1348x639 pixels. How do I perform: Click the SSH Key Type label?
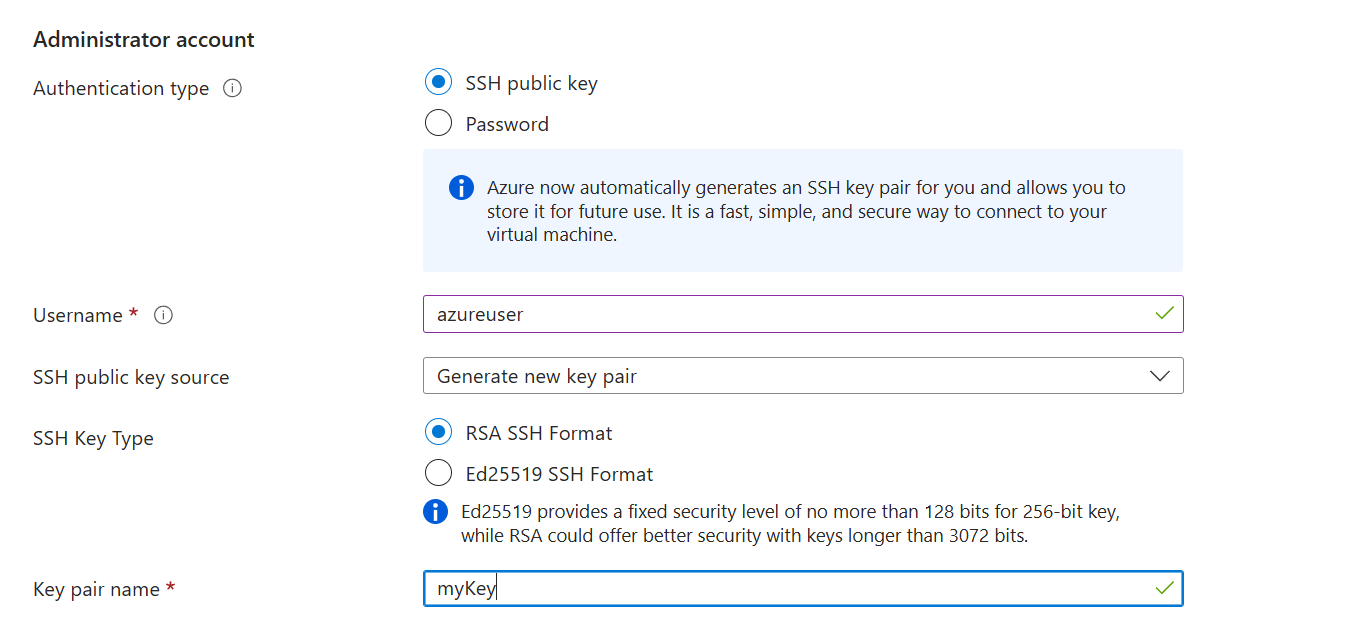(93, 438)
